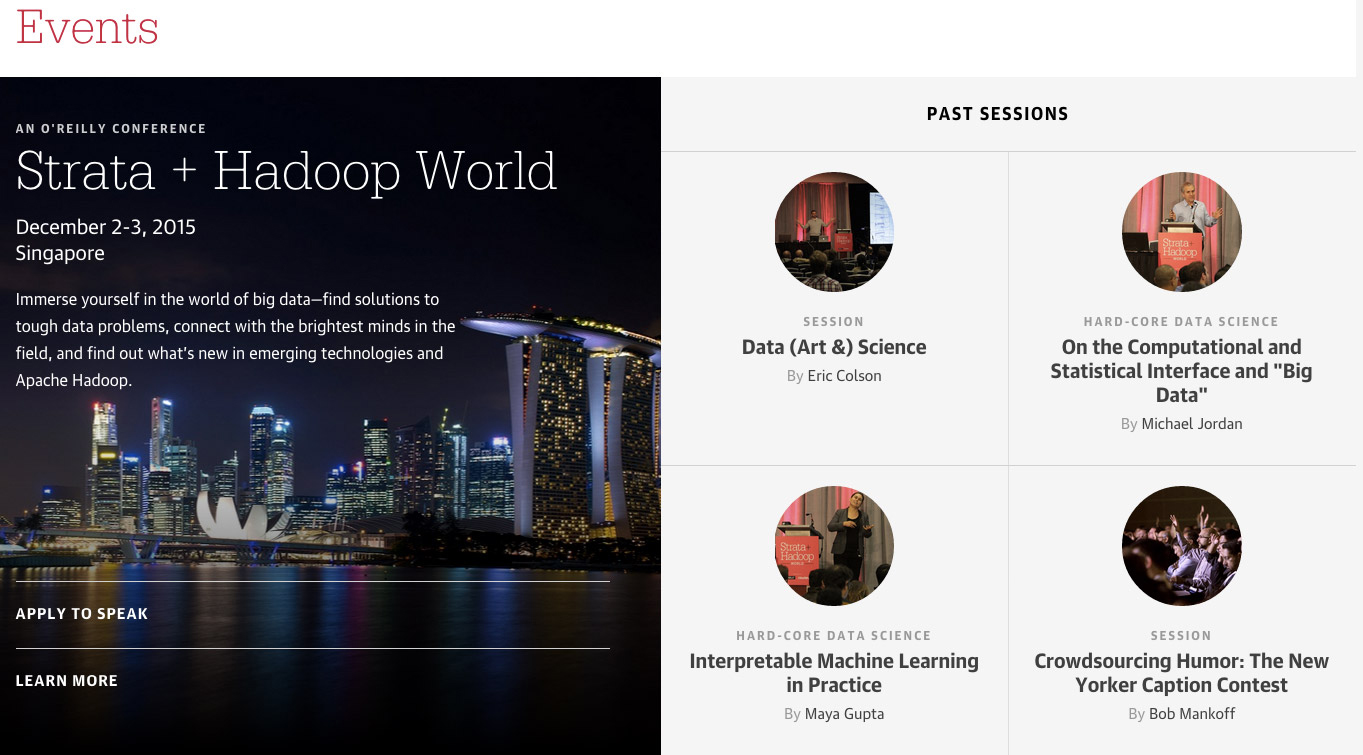Viewport: 1363px width, 755px height.
Task: Open the Maya Gupta session thumbnail
Action: click(x=834, y=546)
